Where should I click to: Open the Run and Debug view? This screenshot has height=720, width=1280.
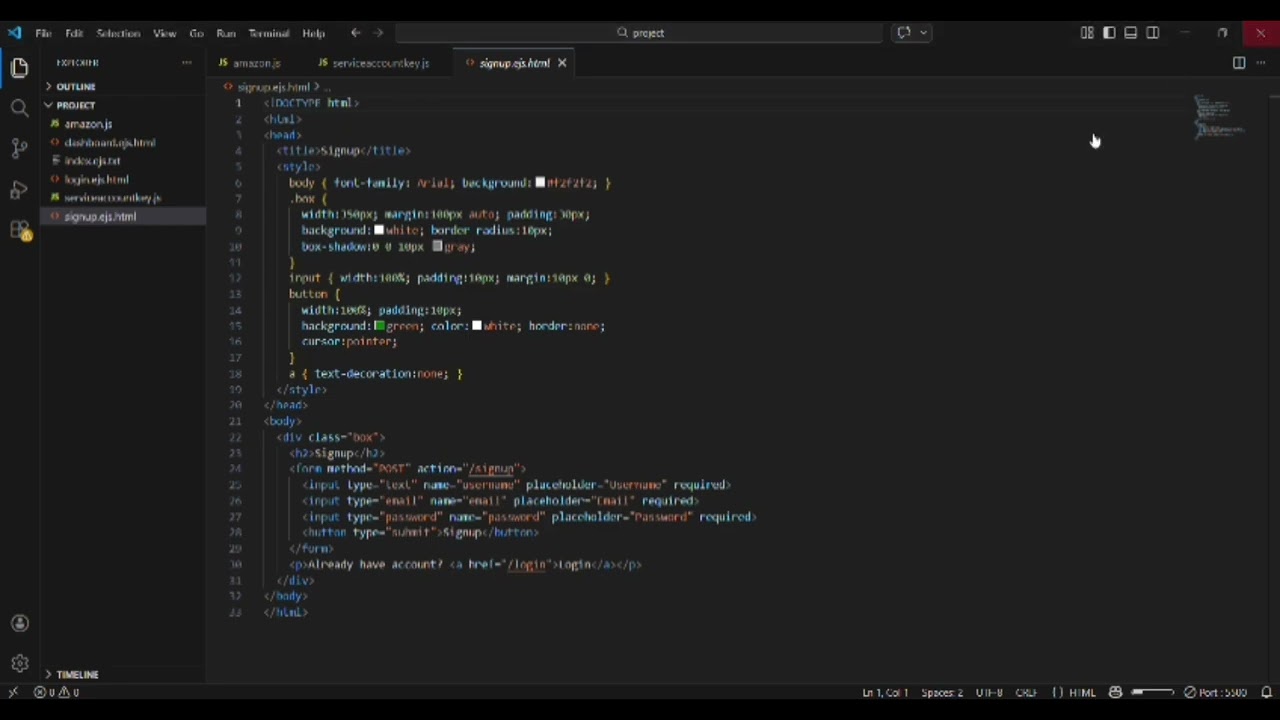point(19,190)
